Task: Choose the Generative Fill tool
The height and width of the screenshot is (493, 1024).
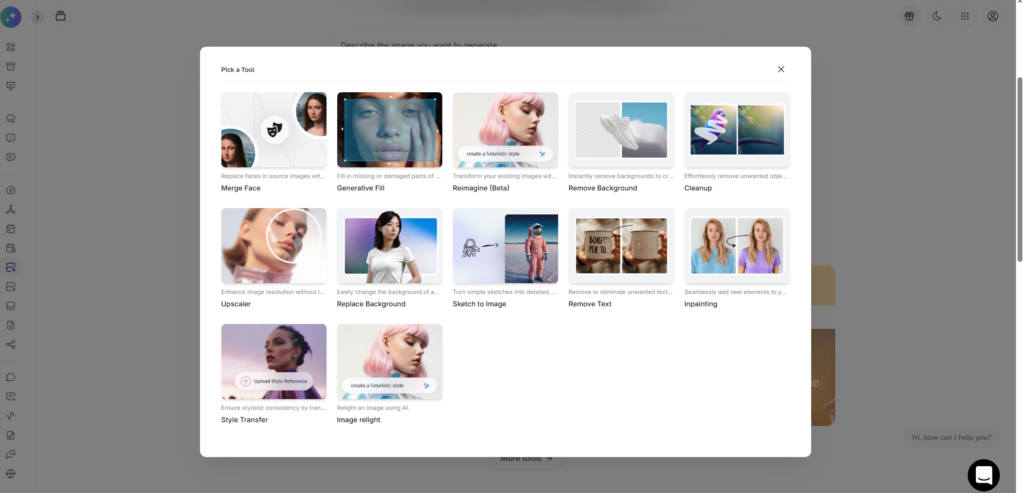Action: 389,130
